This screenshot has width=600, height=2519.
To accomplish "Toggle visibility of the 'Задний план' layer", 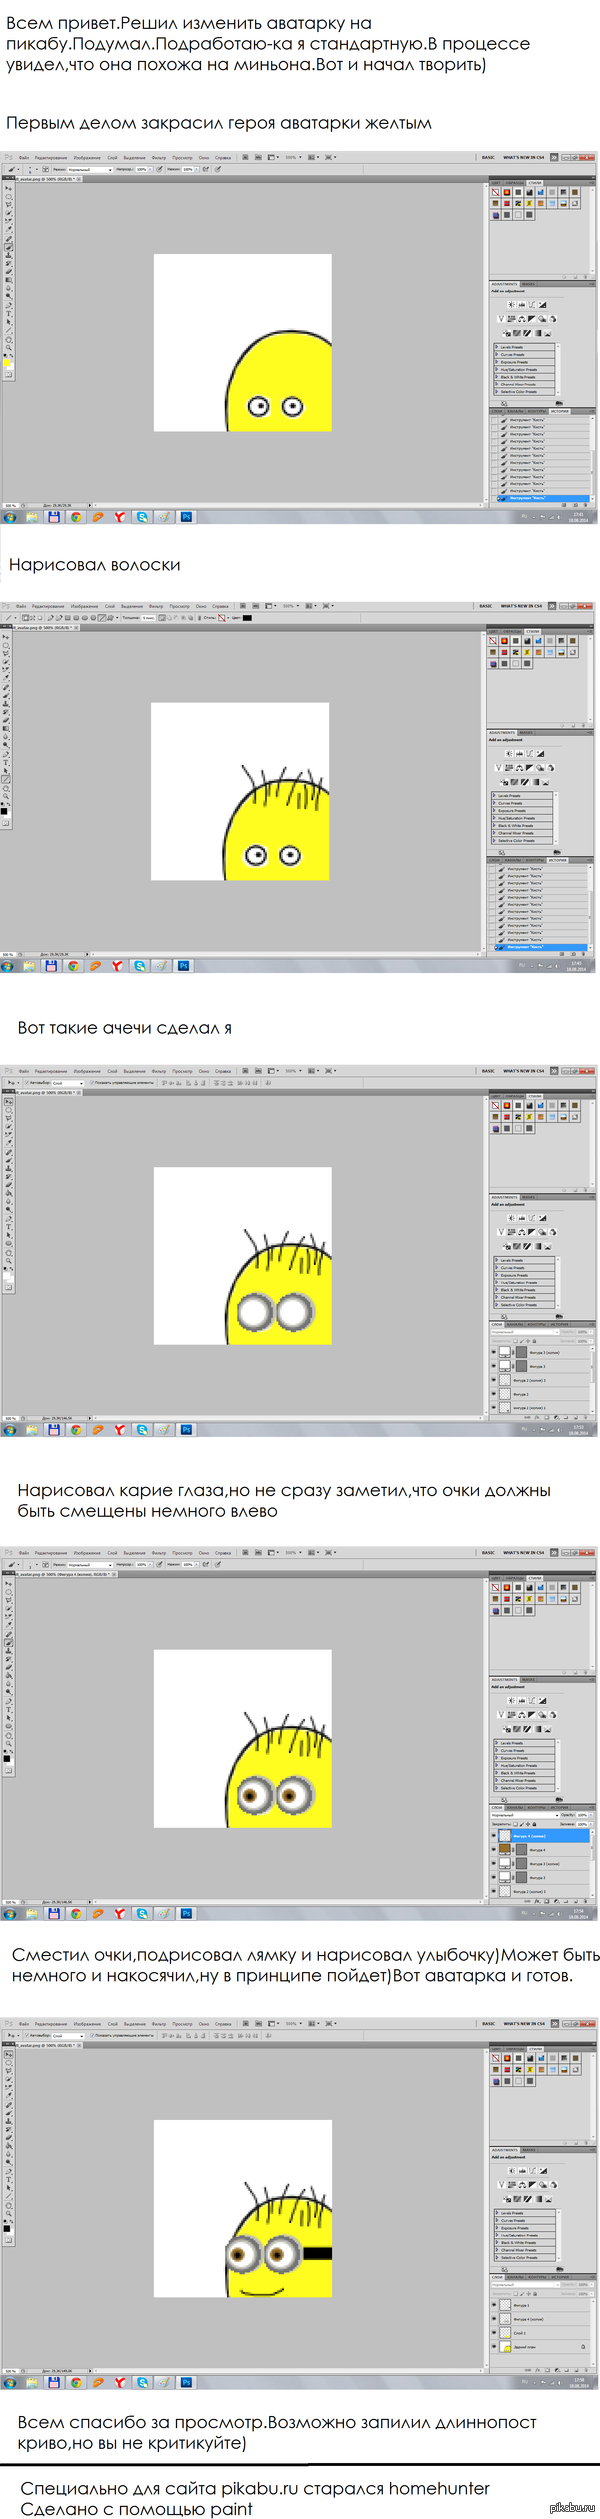I will tap(494, 2347).
